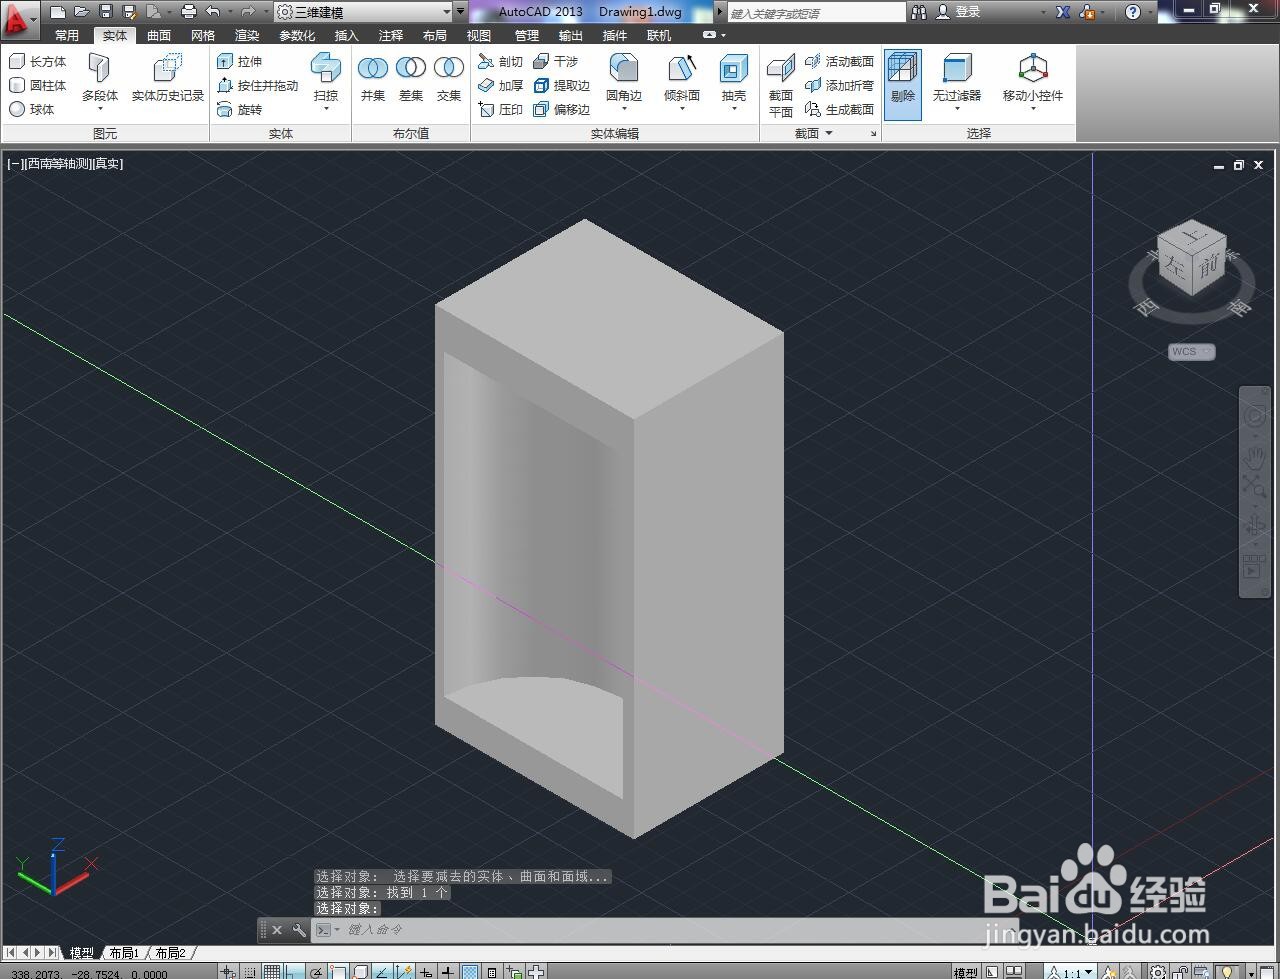This screenshot has height=979, width=1280.
Task: Switch to the 参数化 ribbon tab
Action: pyautogui.click(x=297, y=35)
